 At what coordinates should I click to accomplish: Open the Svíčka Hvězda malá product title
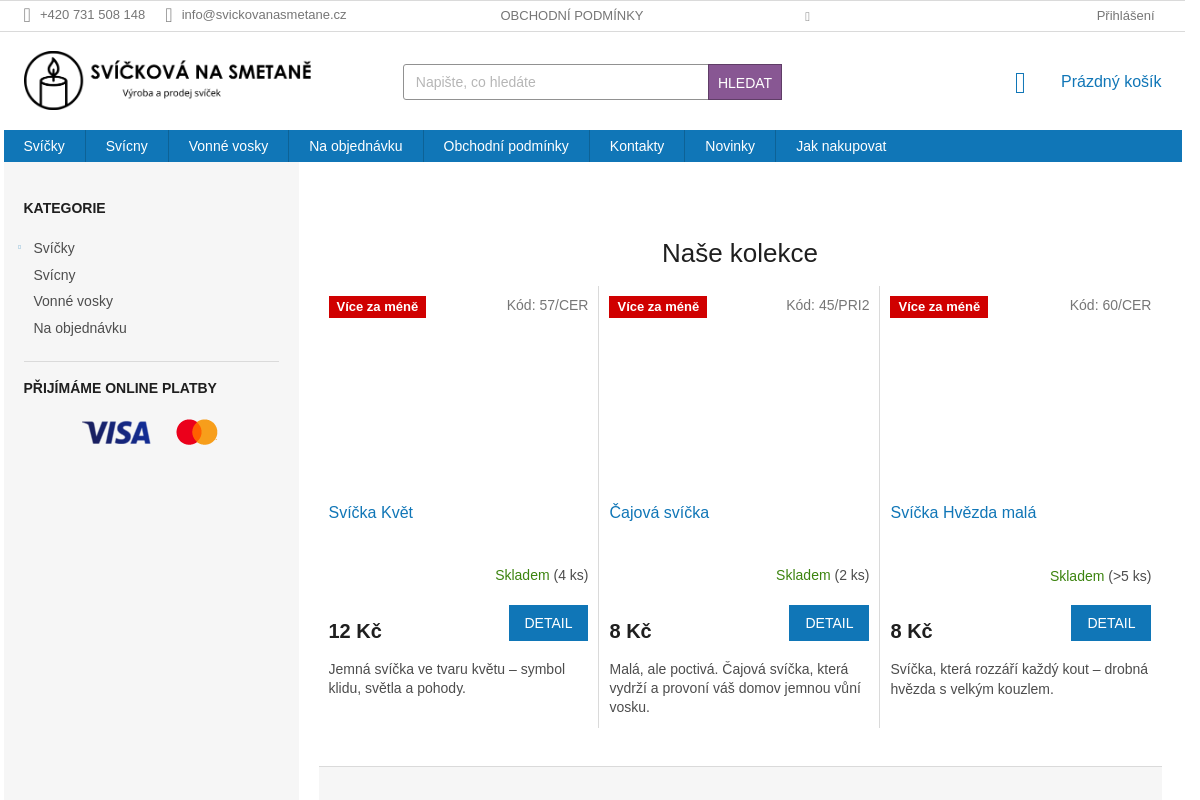963,513
